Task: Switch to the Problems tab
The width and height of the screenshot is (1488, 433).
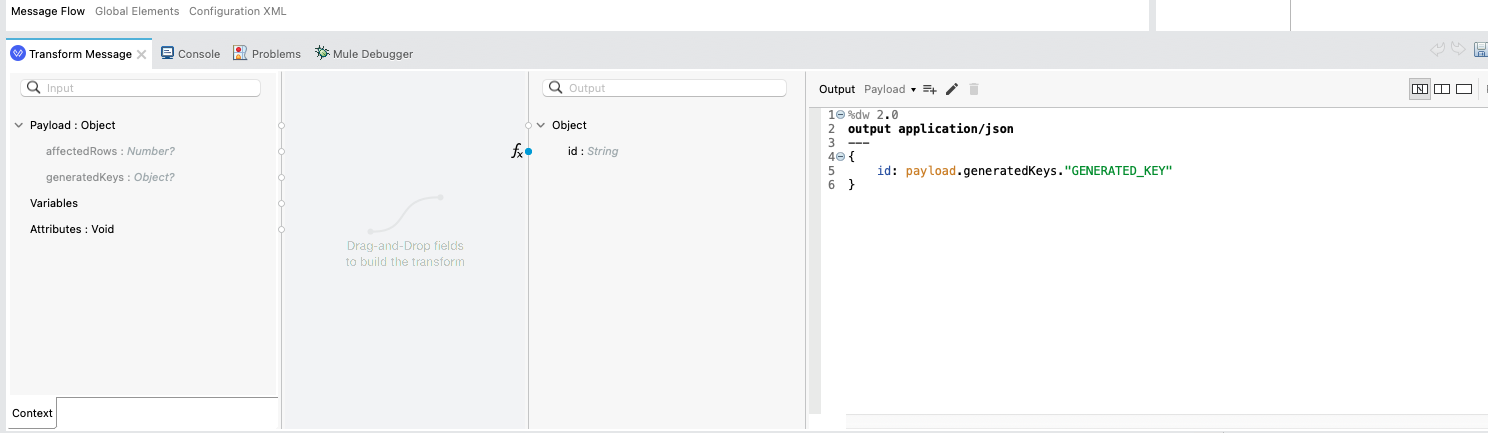Action: 267,54
